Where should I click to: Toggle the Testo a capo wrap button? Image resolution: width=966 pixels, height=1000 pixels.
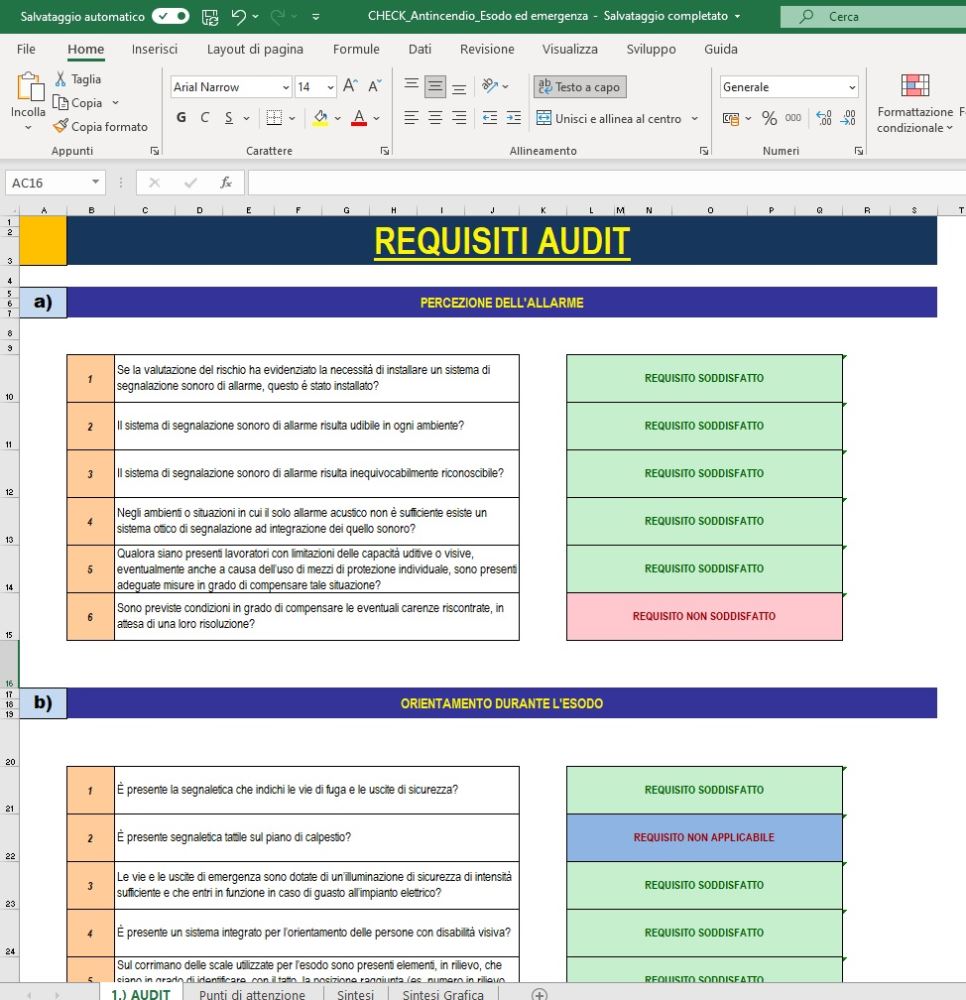click(580, 87)
